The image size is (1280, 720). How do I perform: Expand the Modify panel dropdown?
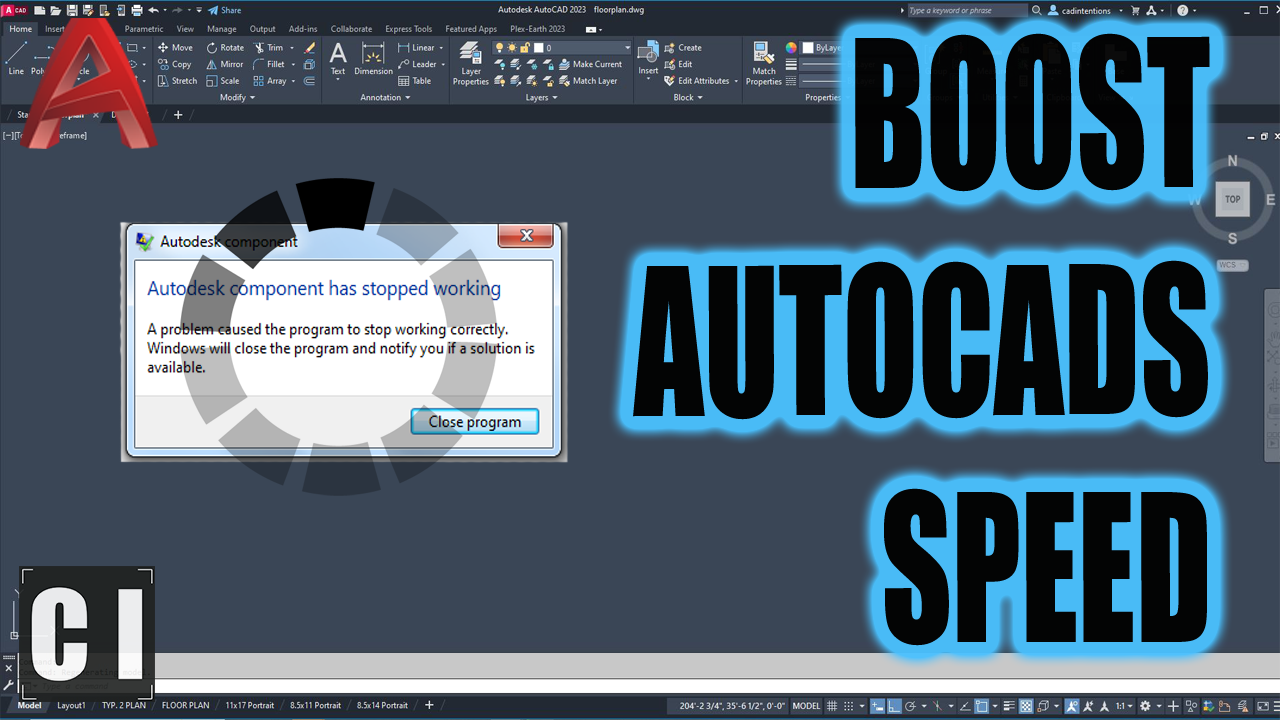click(x=237, y=97)
